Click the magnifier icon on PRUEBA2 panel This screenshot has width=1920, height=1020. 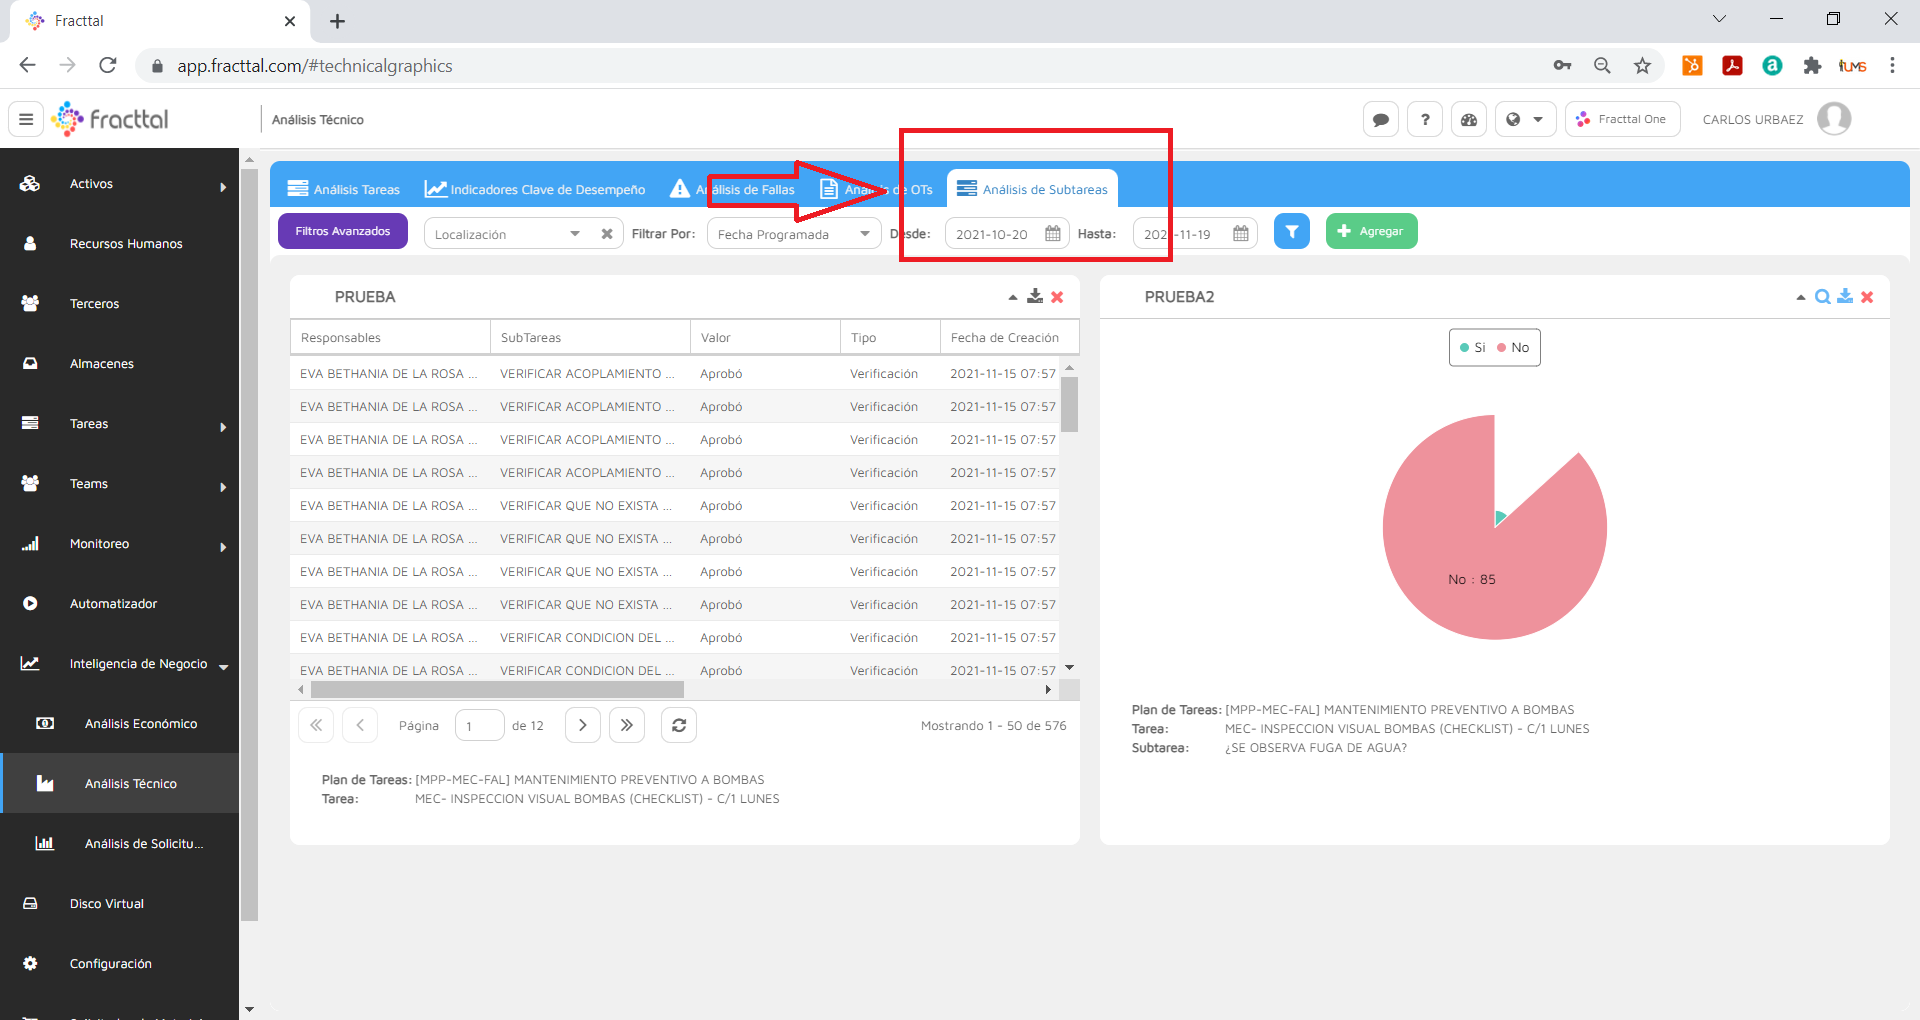(1822, 297)
